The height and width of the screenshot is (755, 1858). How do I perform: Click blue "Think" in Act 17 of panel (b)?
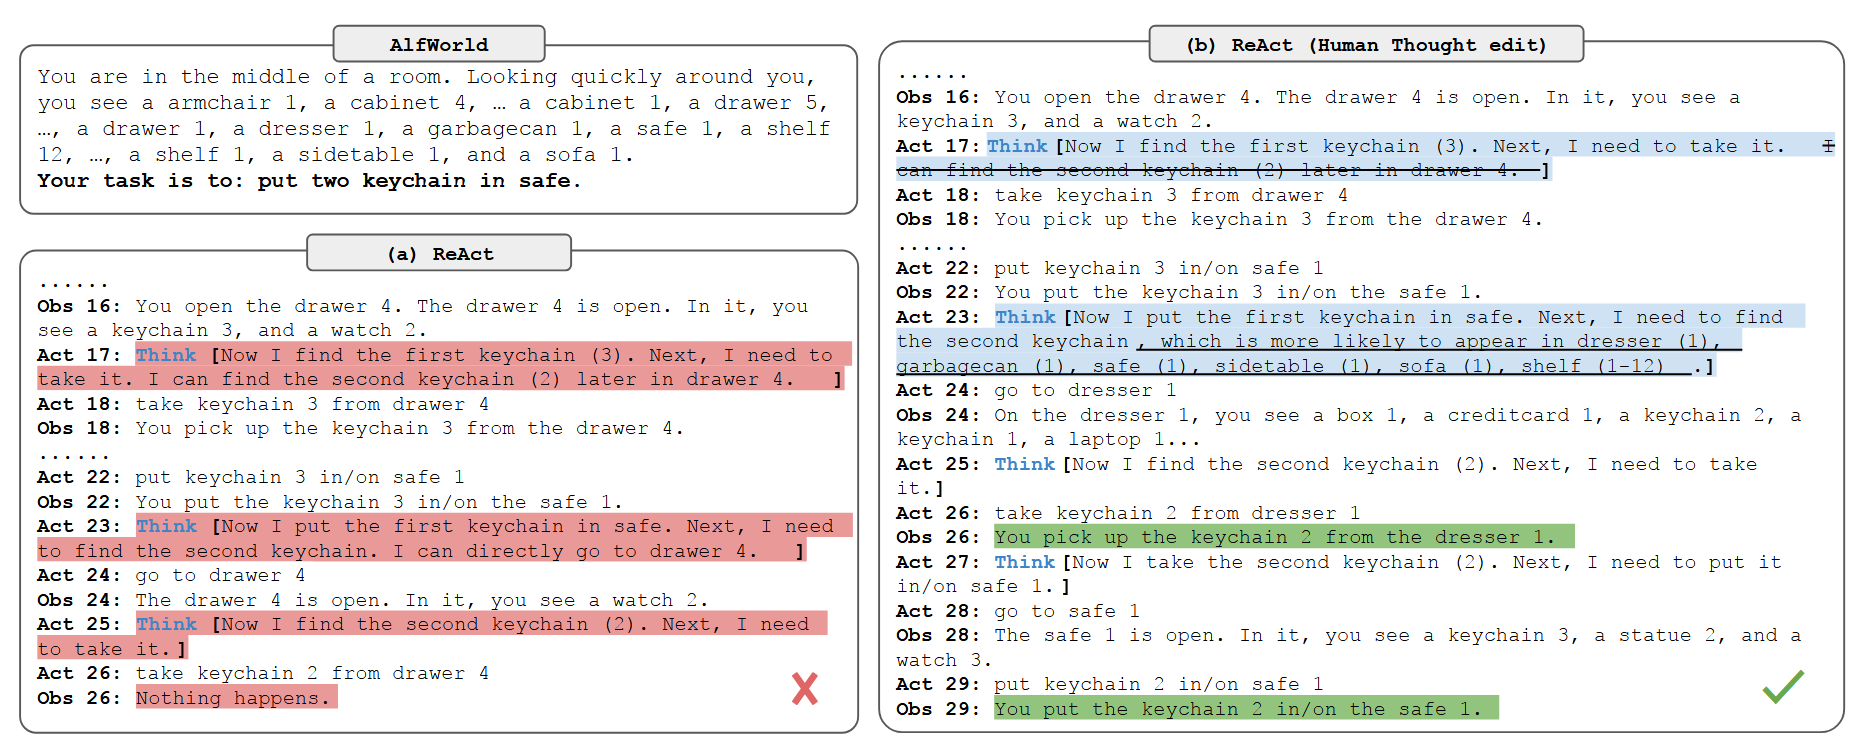[1017, 146]
